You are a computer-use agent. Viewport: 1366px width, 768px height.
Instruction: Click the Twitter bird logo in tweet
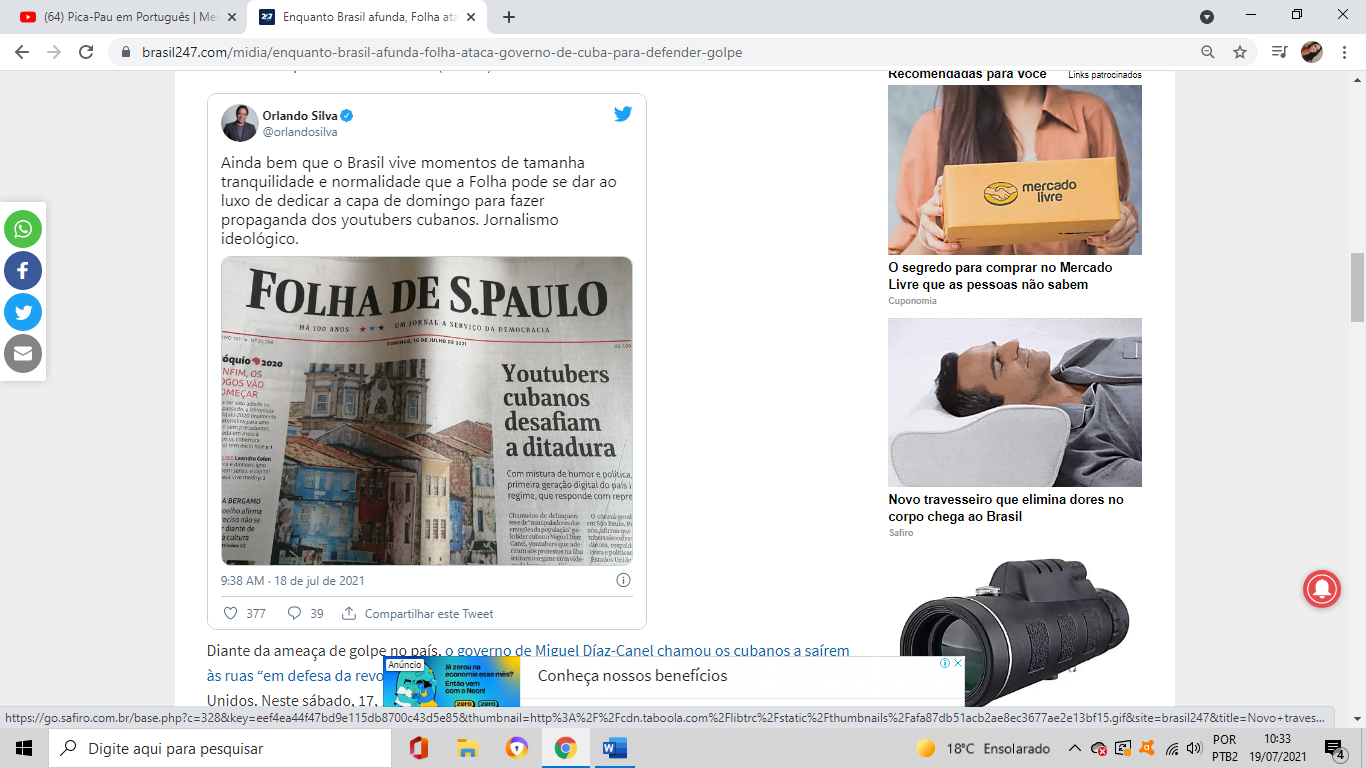point(623,114)
